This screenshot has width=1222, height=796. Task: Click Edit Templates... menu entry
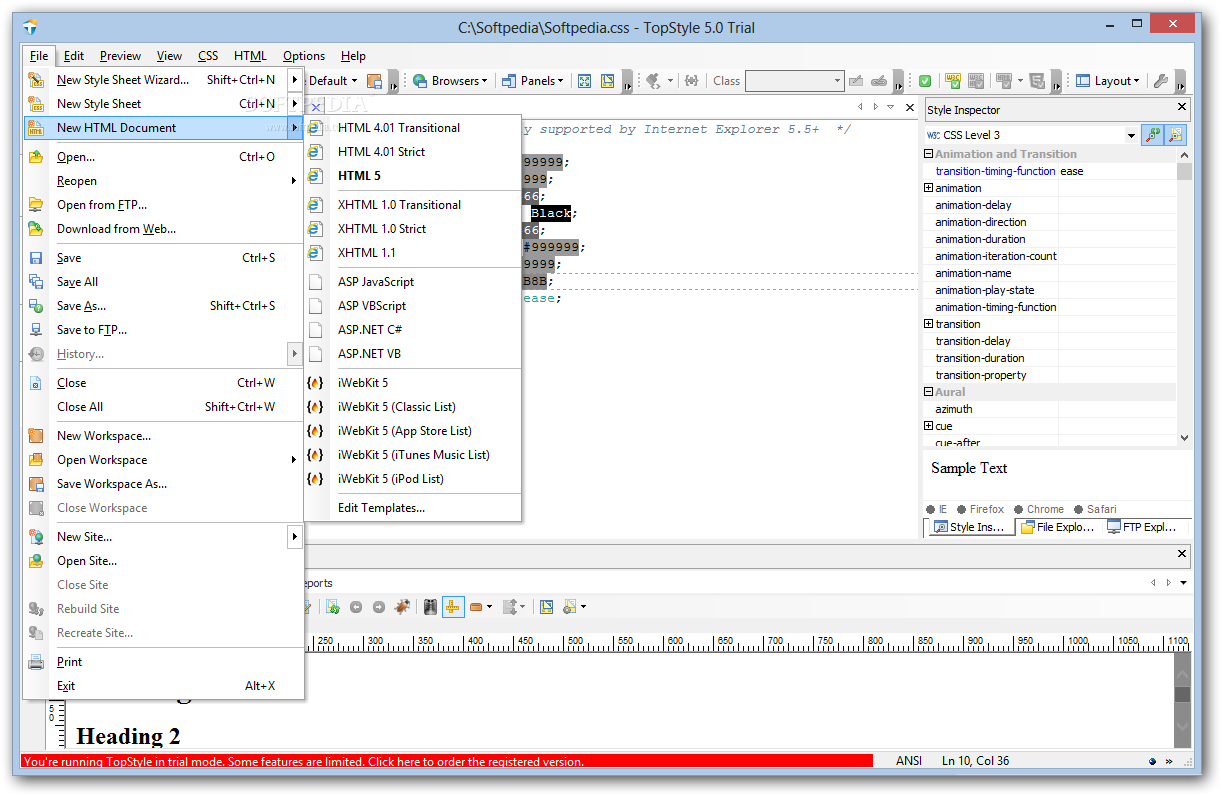click(413, 508)
